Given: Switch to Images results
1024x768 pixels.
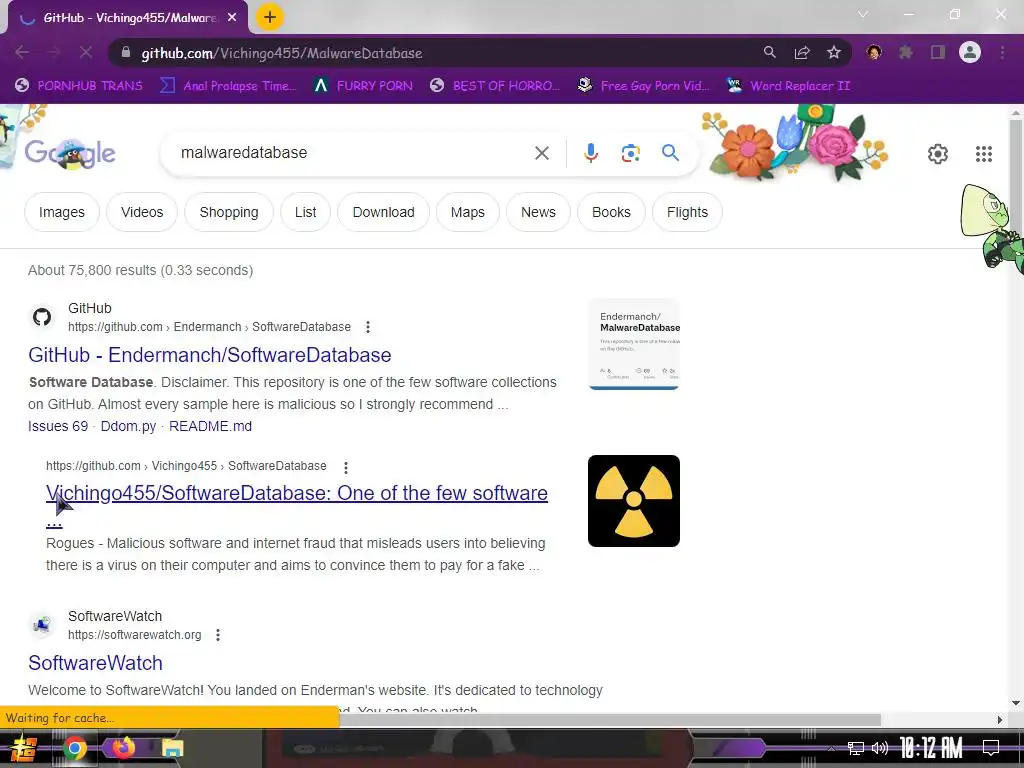Looking at the screenshot, I should (x=61, y=212).
